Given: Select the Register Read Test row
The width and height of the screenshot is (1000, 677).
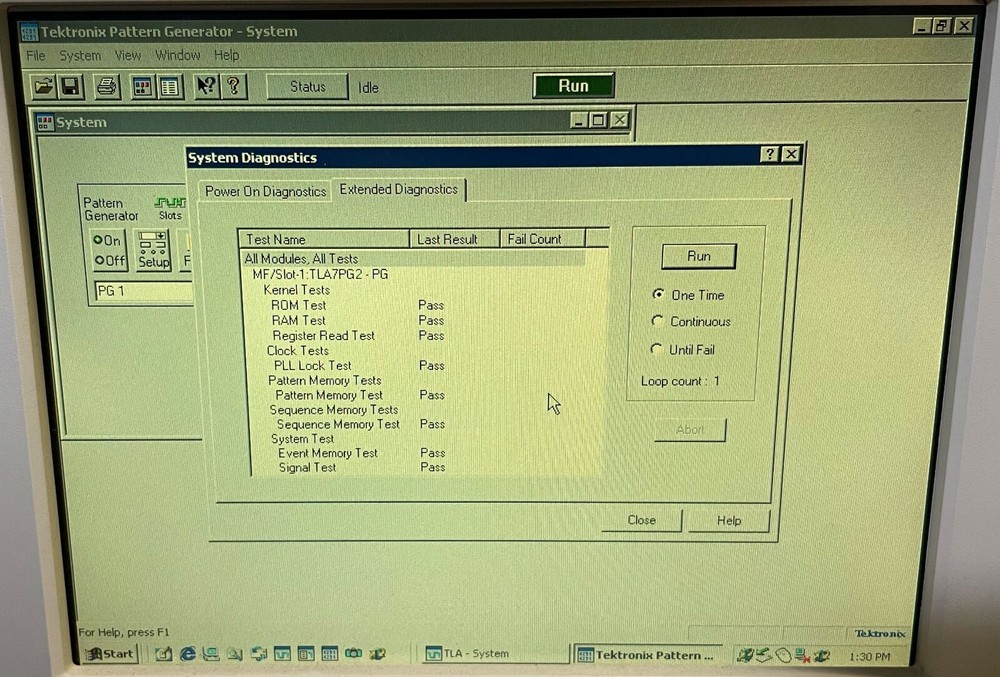Looking at the screenshot, I should [323, 335].
